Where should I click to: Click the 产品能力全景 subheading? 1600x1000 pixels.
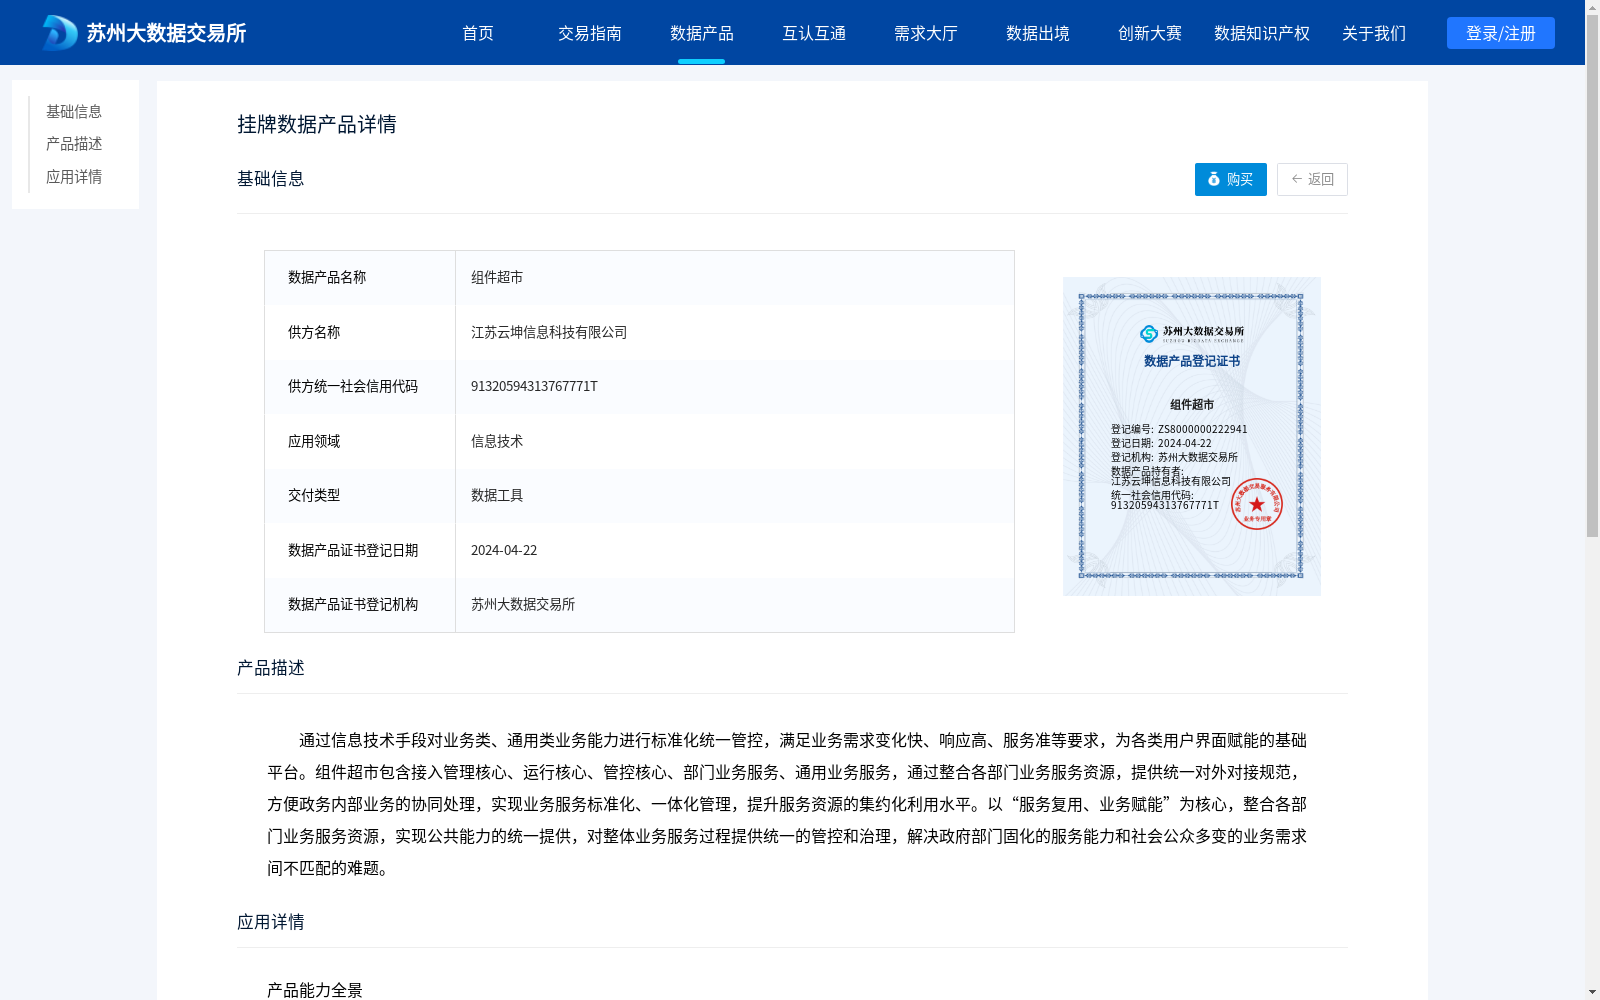click(x=315, y=990)
